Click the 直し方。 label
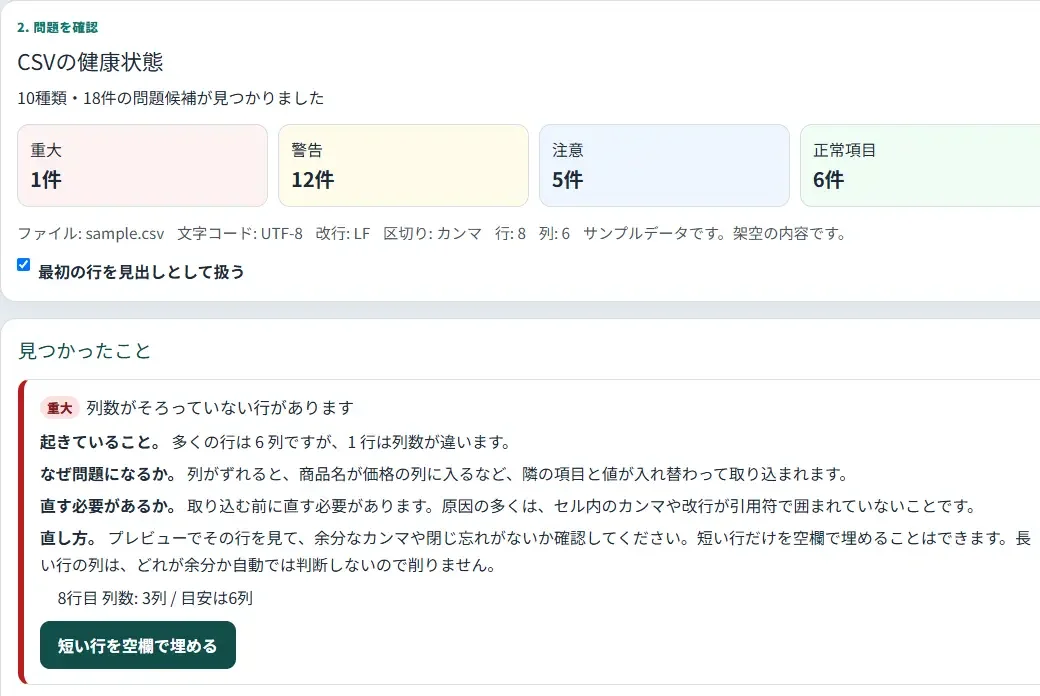The height and width of the screenshot is (696, 1040). tap(69, 537)
